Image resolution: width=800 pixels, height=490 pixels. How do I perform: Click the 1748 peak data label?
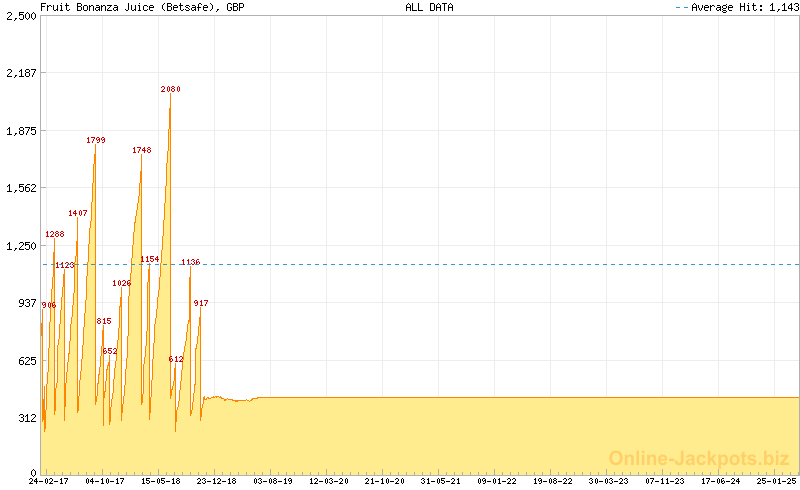point(142,151)
